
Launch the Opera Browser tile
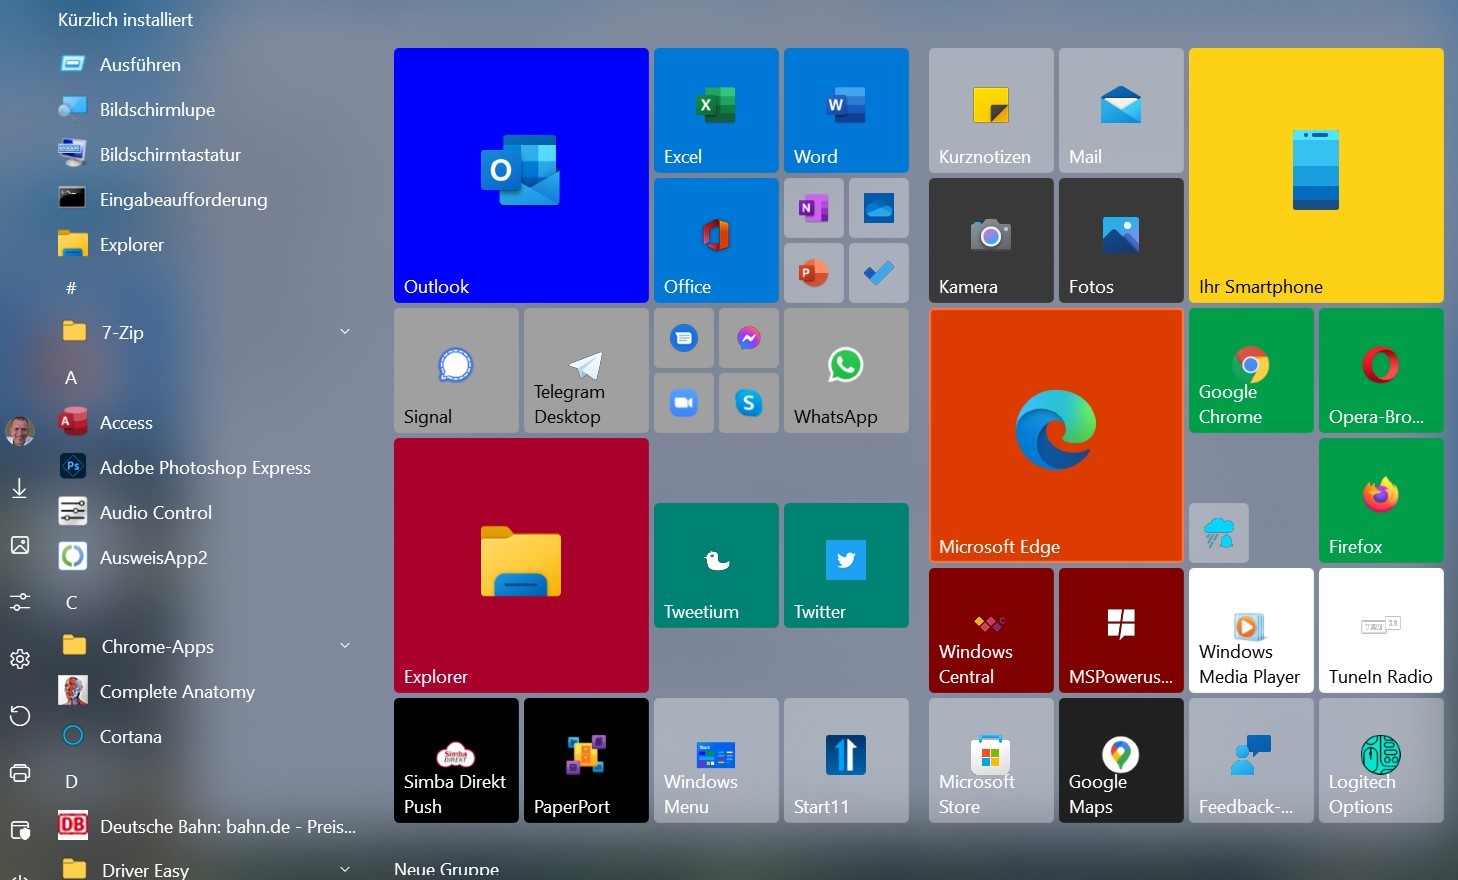pyautogui.click(x=1381, y=370)
